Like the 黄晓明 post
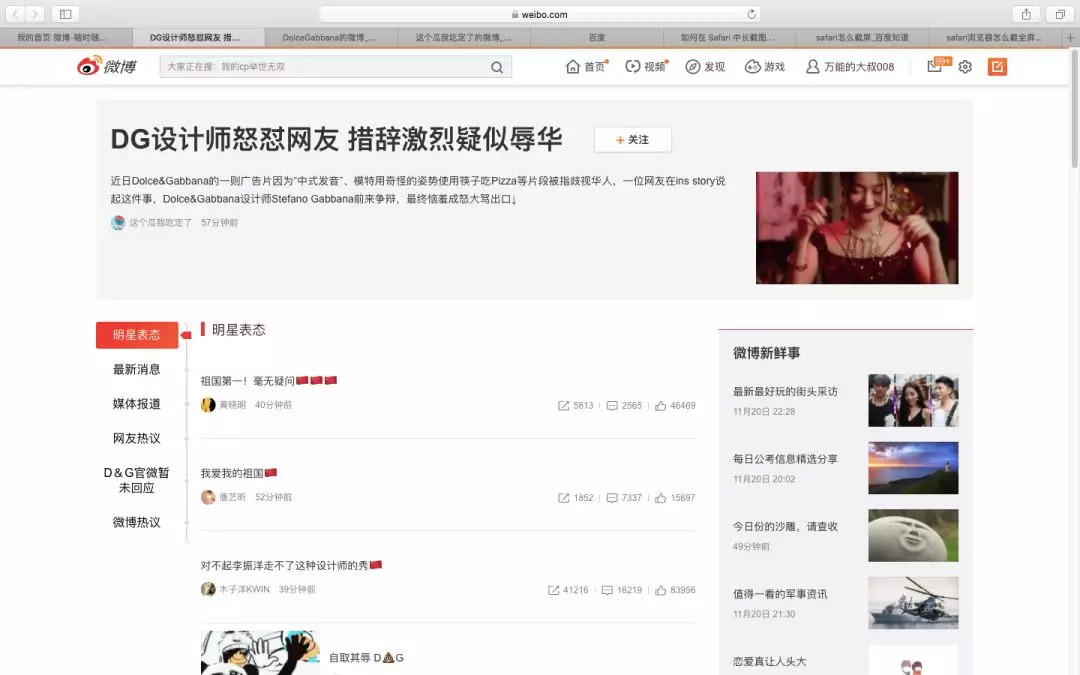The height and width of the screenshot is (675, 1080). [661, 406]
